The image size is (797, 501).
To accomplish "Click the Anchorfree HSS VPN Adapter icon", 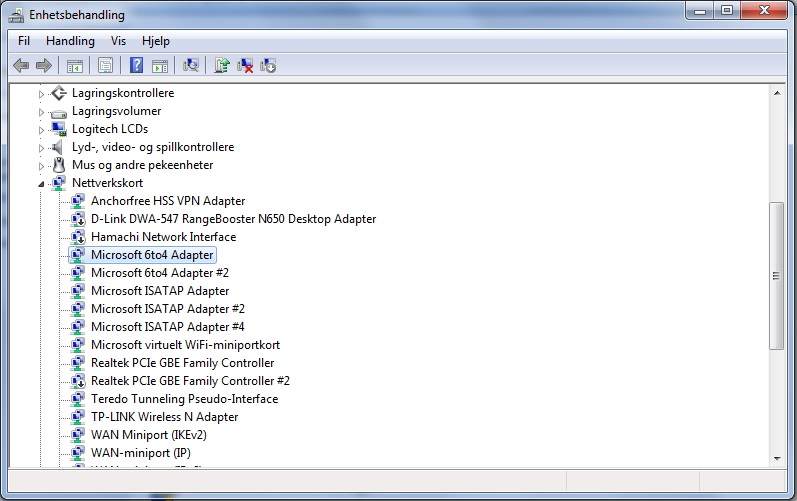I will [x=78, y=201].
